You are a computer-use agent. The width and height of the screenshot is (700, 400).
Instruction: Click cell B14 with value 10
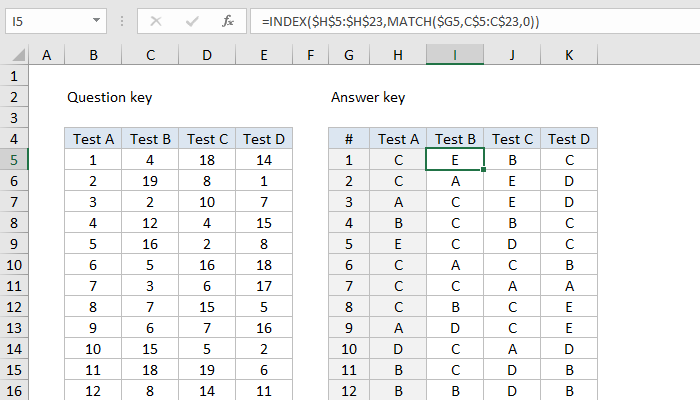pyautogui.click(x=93, y=349)
